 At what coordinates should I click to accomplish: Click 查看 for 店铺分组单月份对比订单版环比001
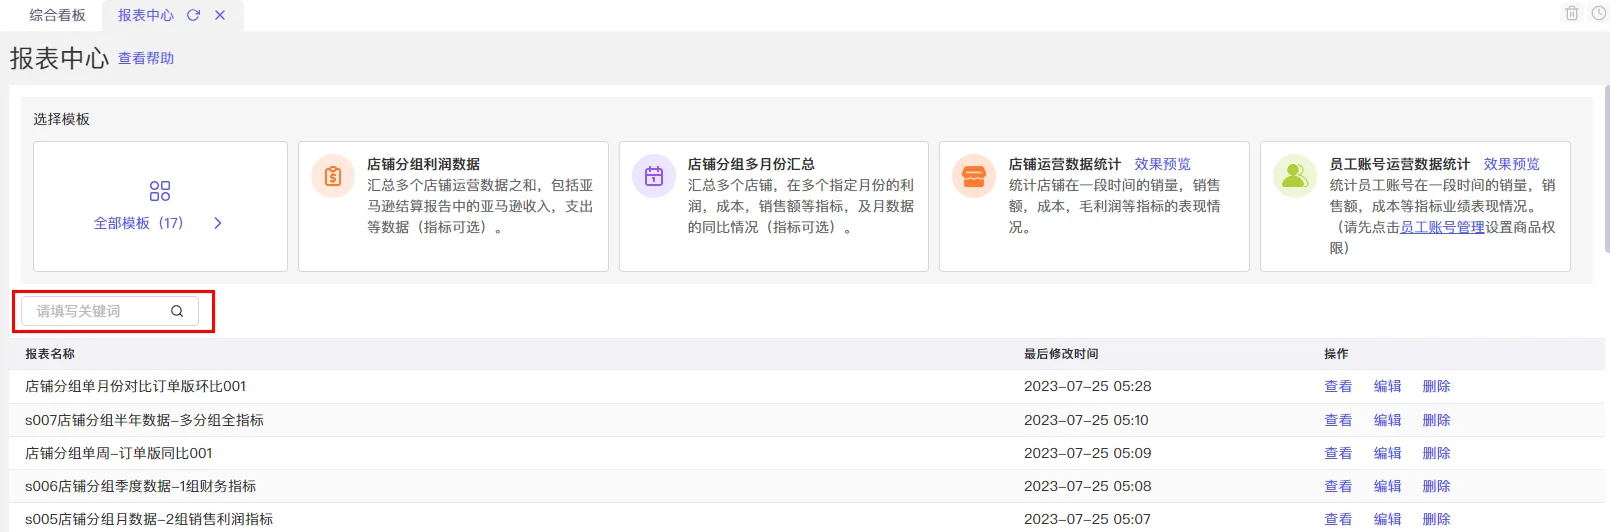(x=1338, y=386)
